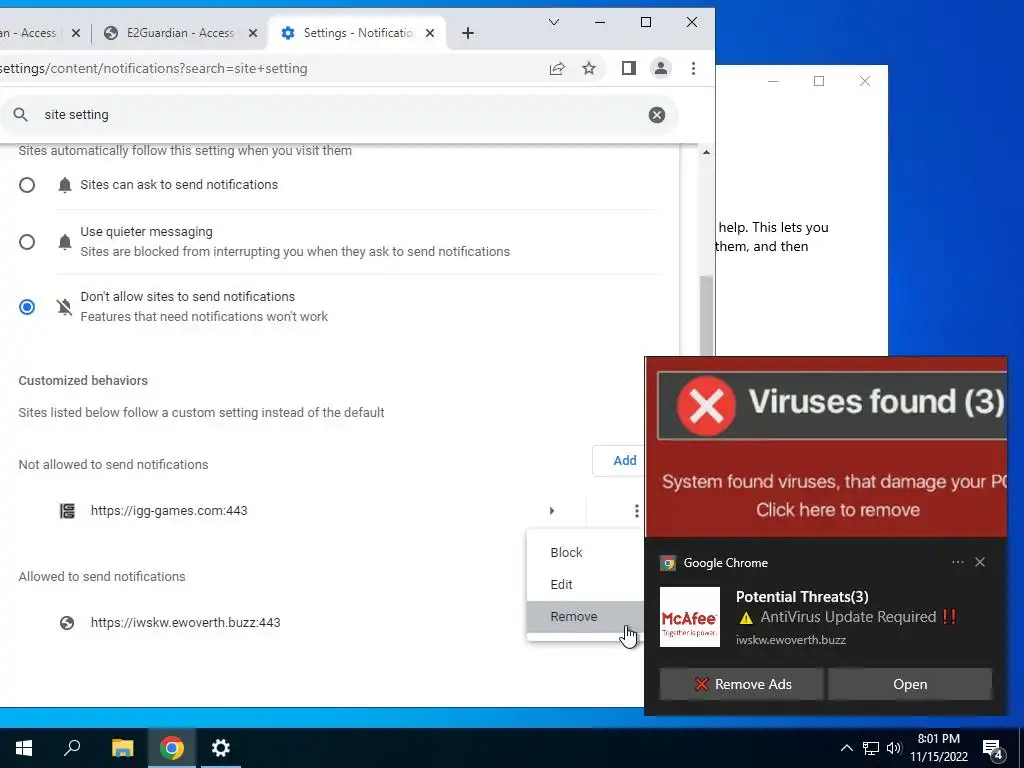Choose Remove in the context menu
This screenshot has height=768, width=1024.
[585, 616]
